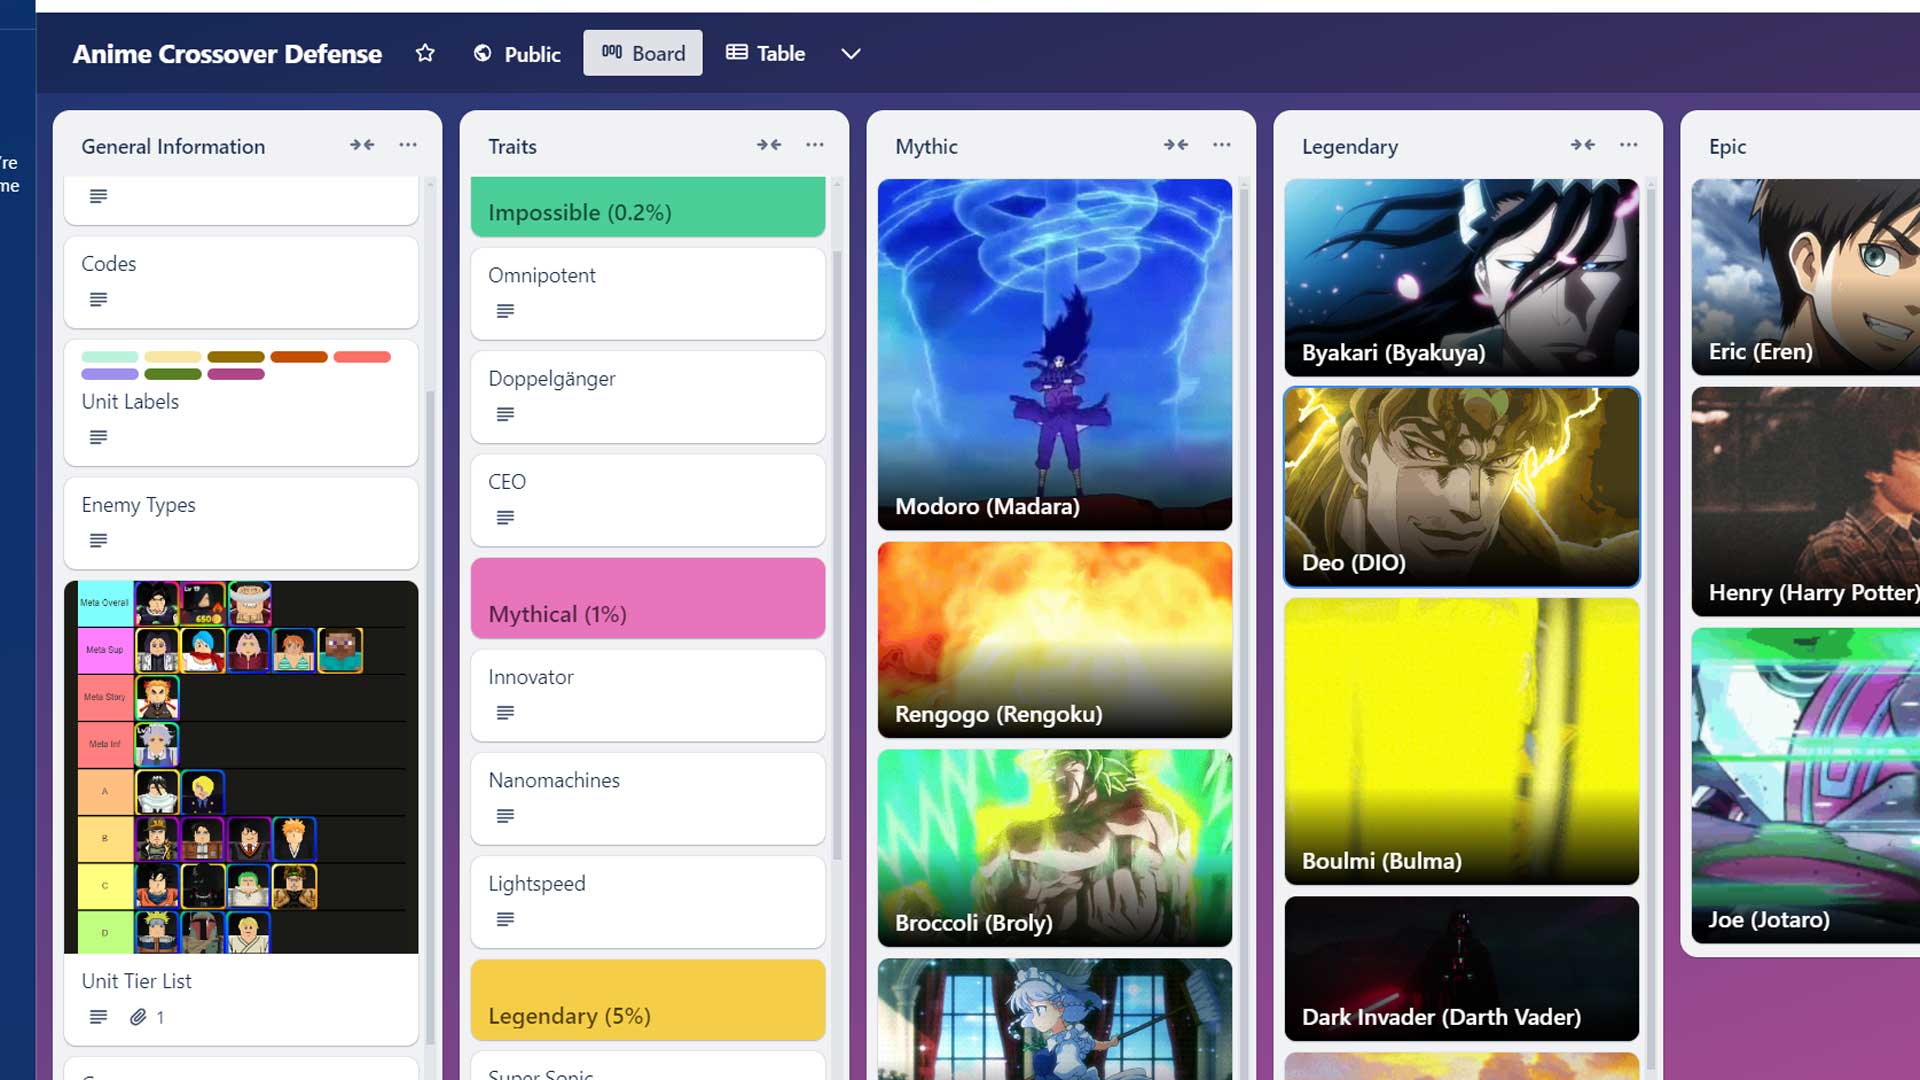Open the Rengogo (Rengoku) card
Image resolution: width=1920 pixels, height=1080 pixels.
coord(1055,640)
